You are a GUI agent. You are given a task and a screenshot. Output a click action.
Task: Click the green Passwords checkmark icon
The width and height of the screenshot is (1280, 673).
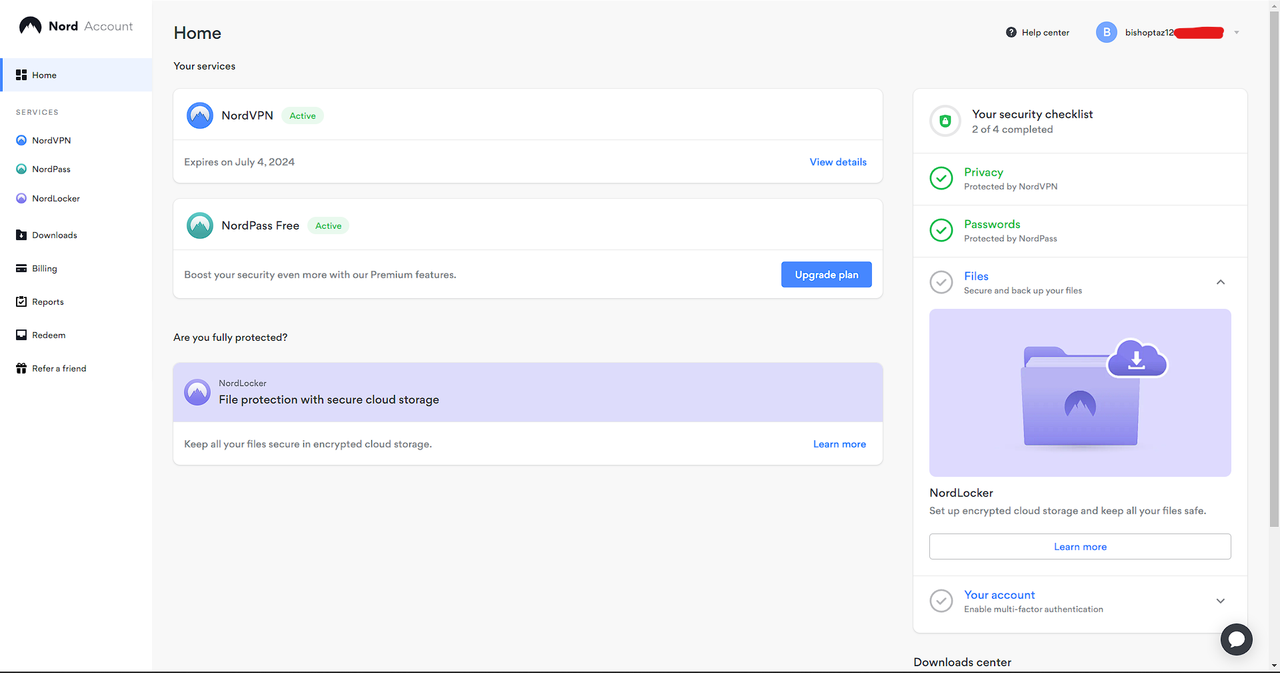(941, 230)
